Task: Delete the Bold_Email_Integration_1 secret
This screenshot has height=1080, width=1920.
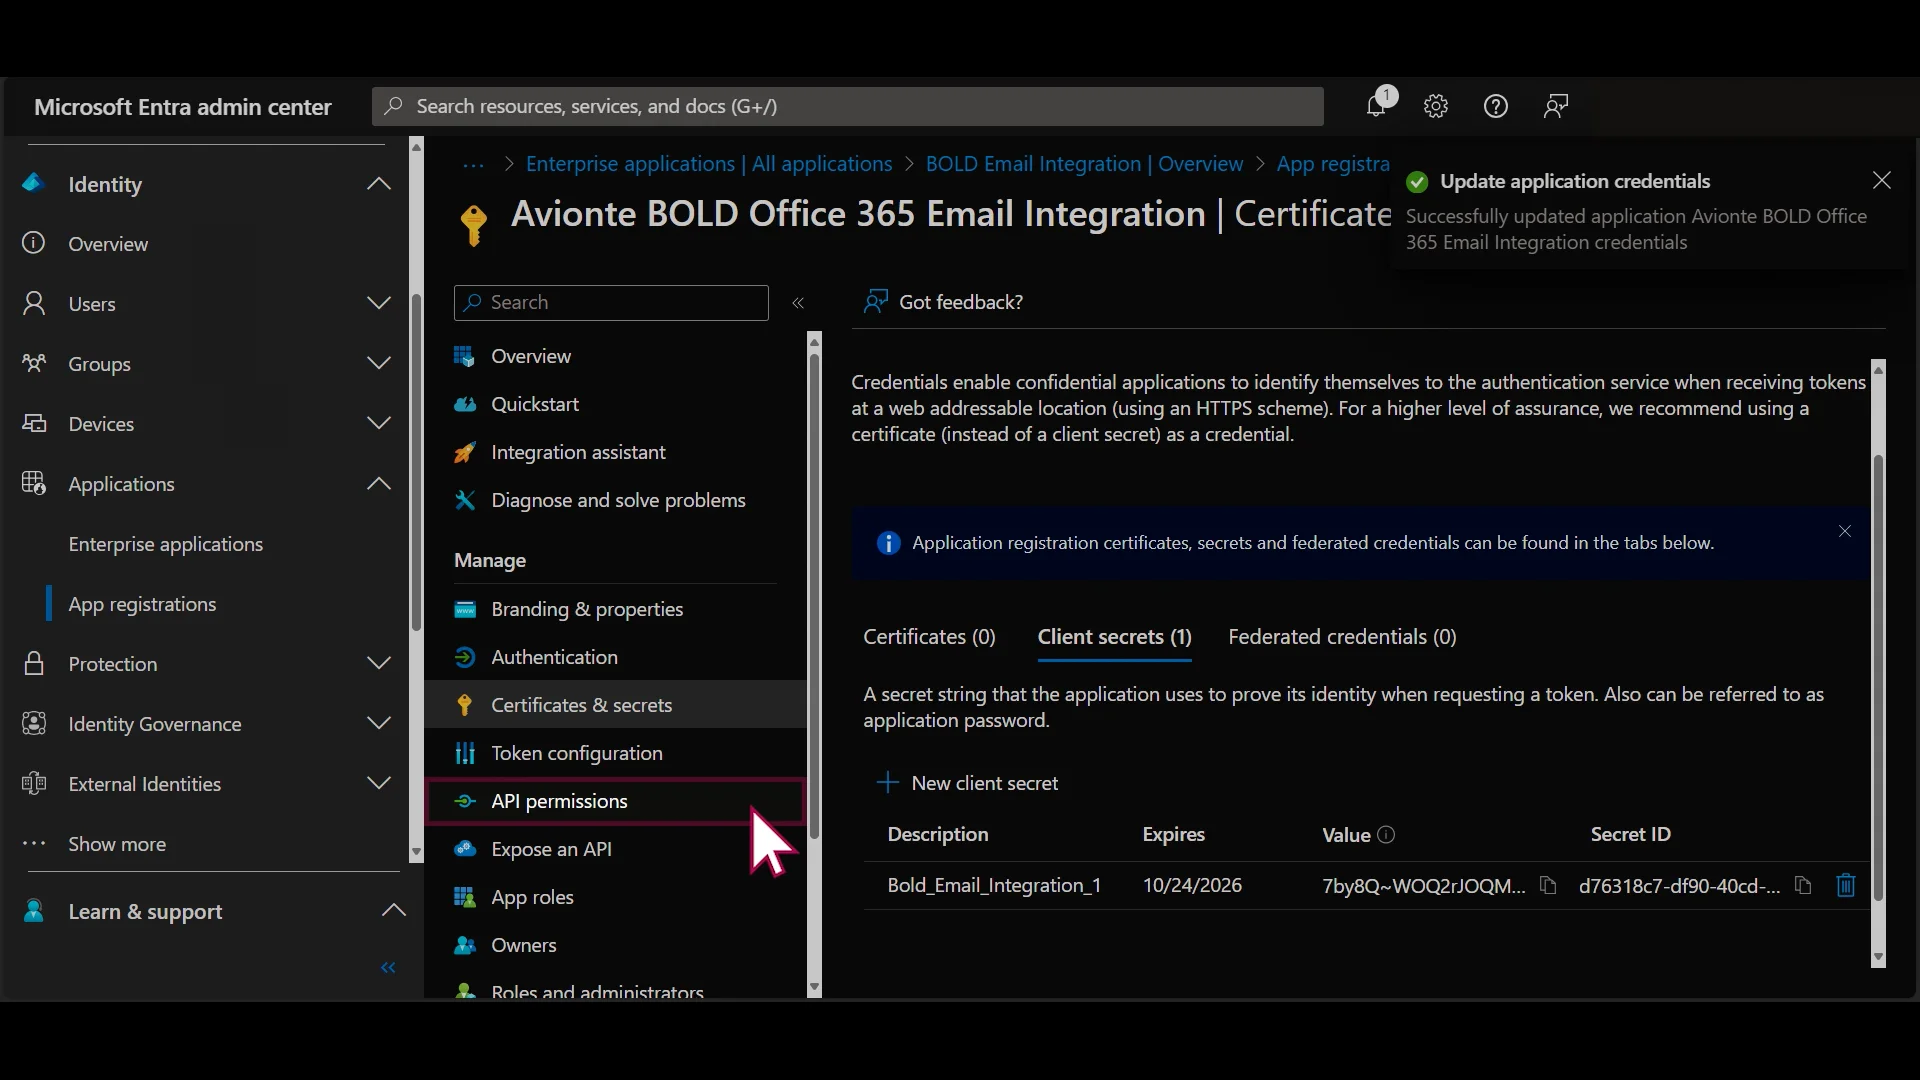Action: click(x=1846, y=886)
